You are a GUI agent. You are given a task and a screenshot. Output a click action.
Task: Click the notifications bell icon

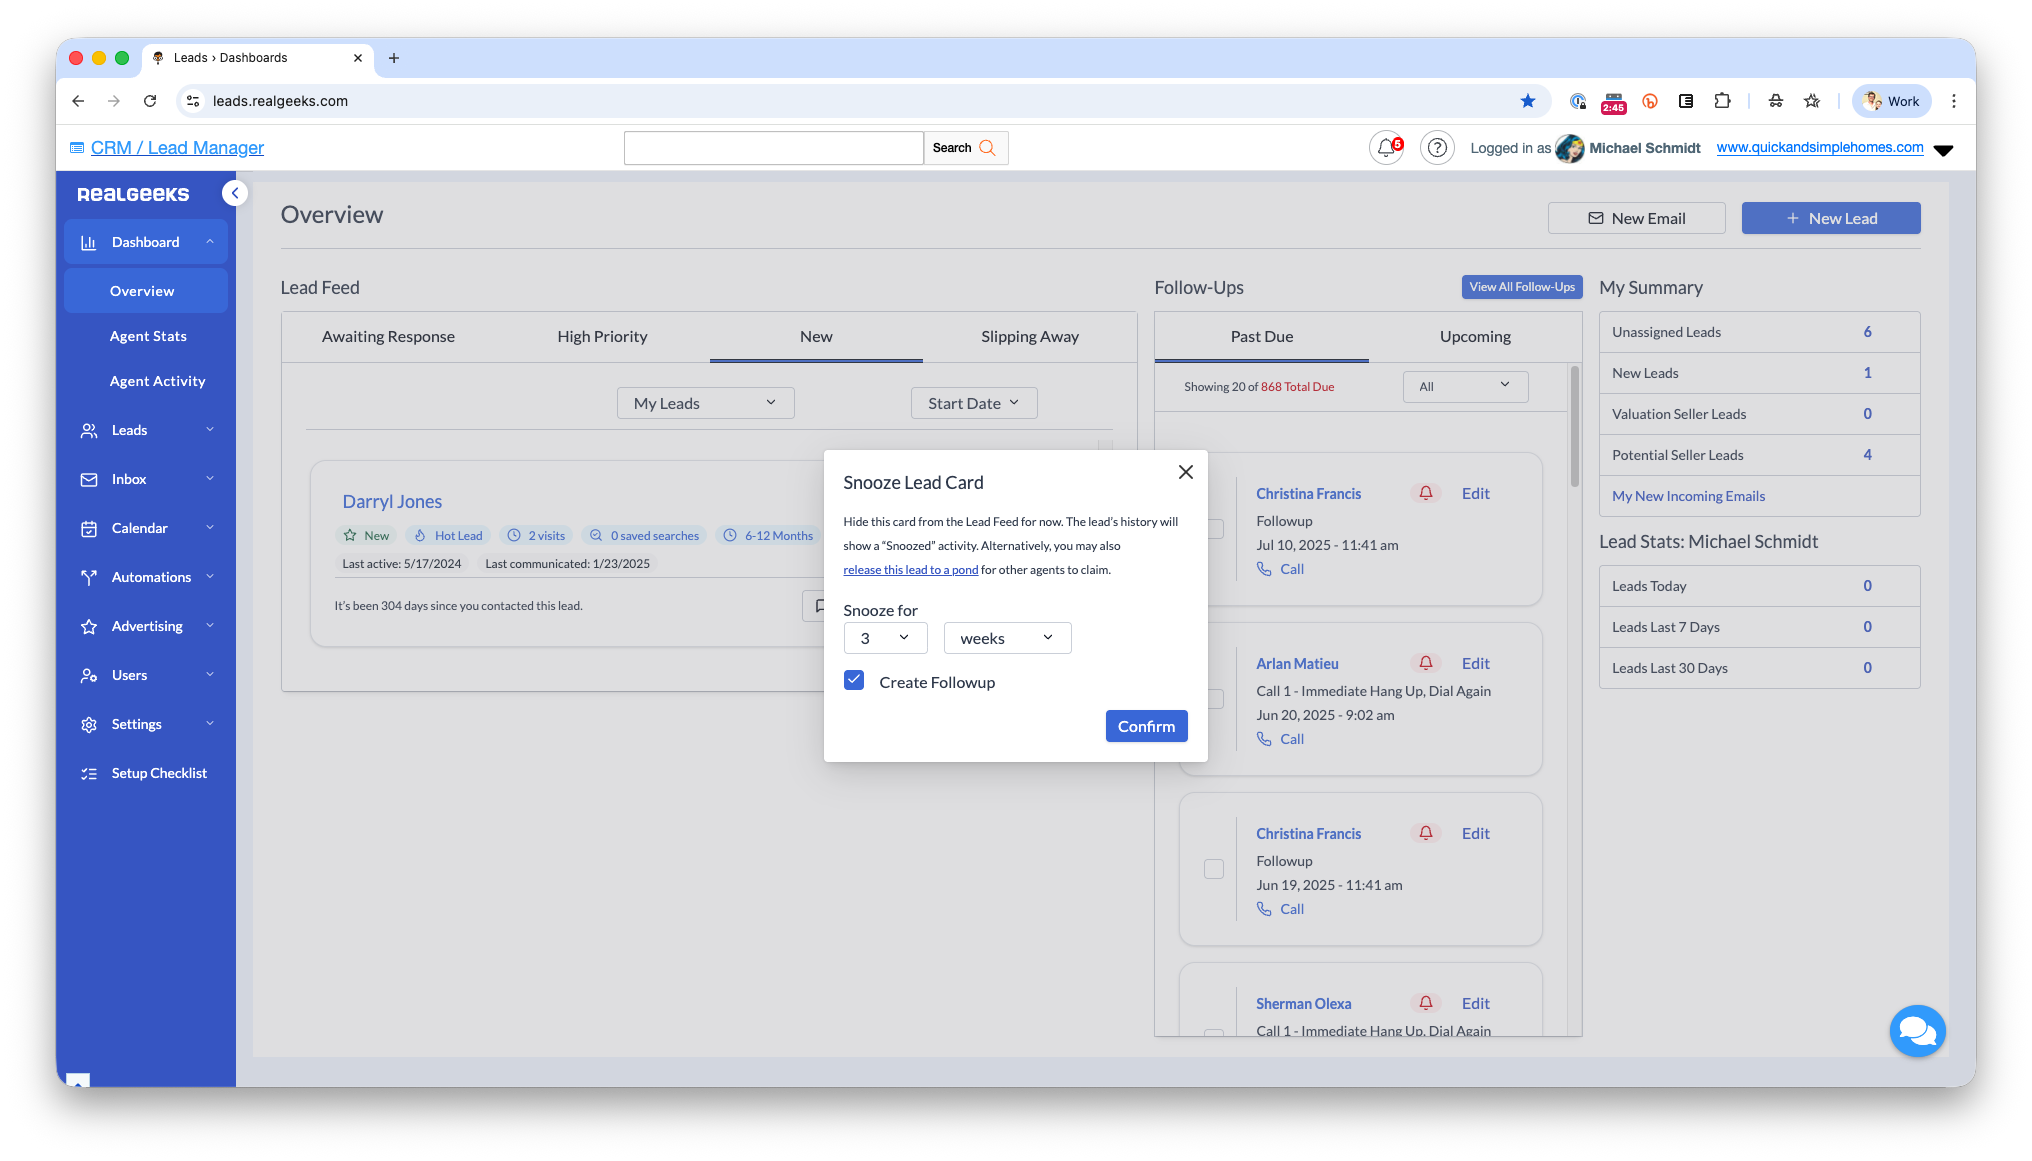click(1386, 148)
